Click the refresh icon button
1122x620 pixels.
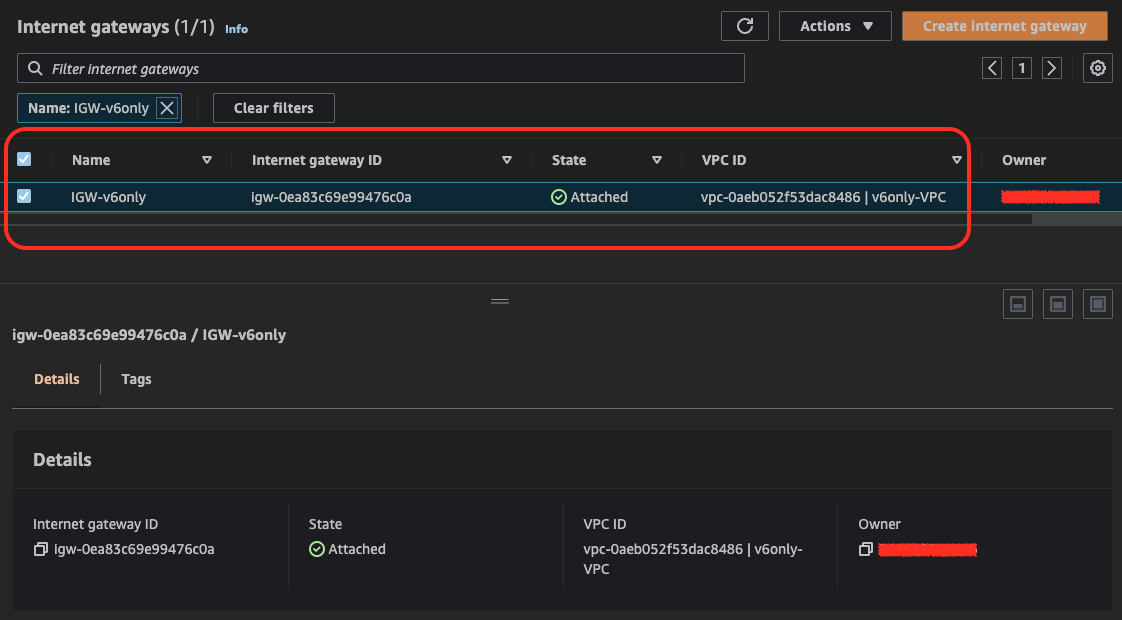coord(745,26)
